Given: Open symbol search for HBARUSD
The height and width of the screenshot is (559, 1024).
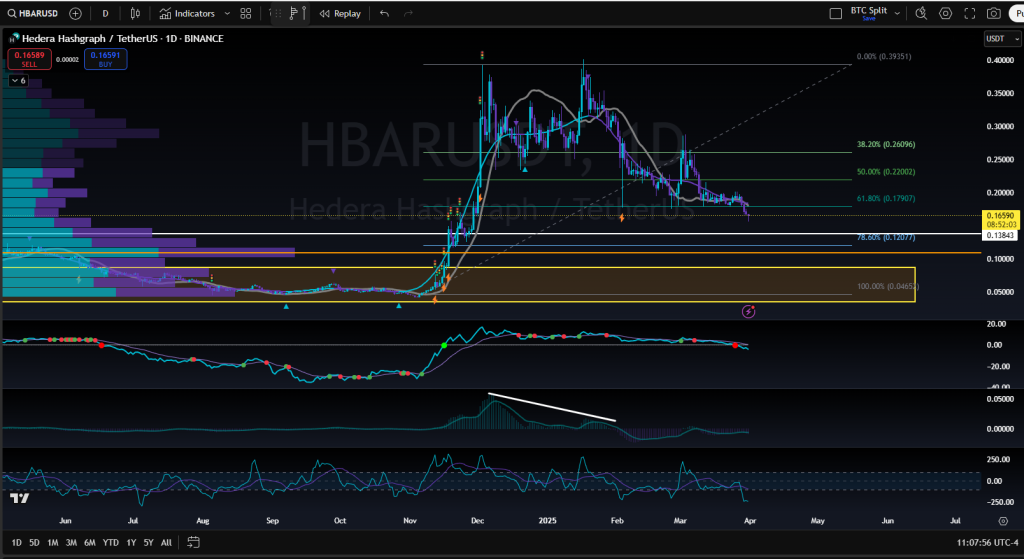Looking at the screenshot, I should click(x=33, y=13).
